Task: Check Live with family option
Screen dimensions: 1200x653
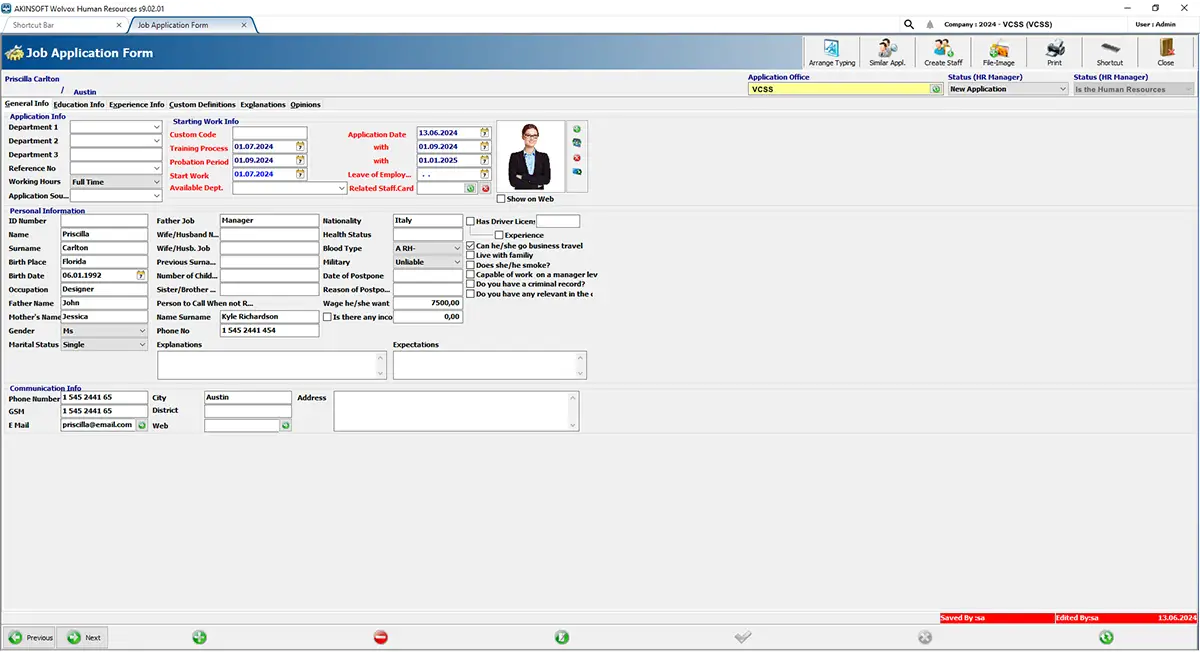Action: [x=471, y=256]
